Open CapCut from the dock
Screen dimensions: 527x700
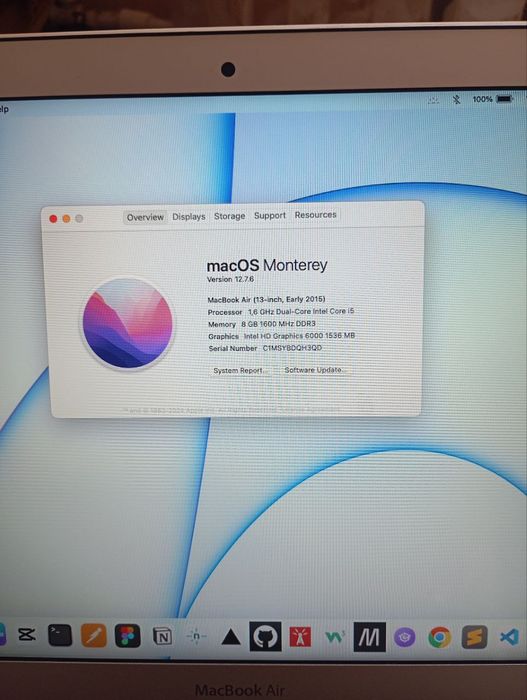27,634
